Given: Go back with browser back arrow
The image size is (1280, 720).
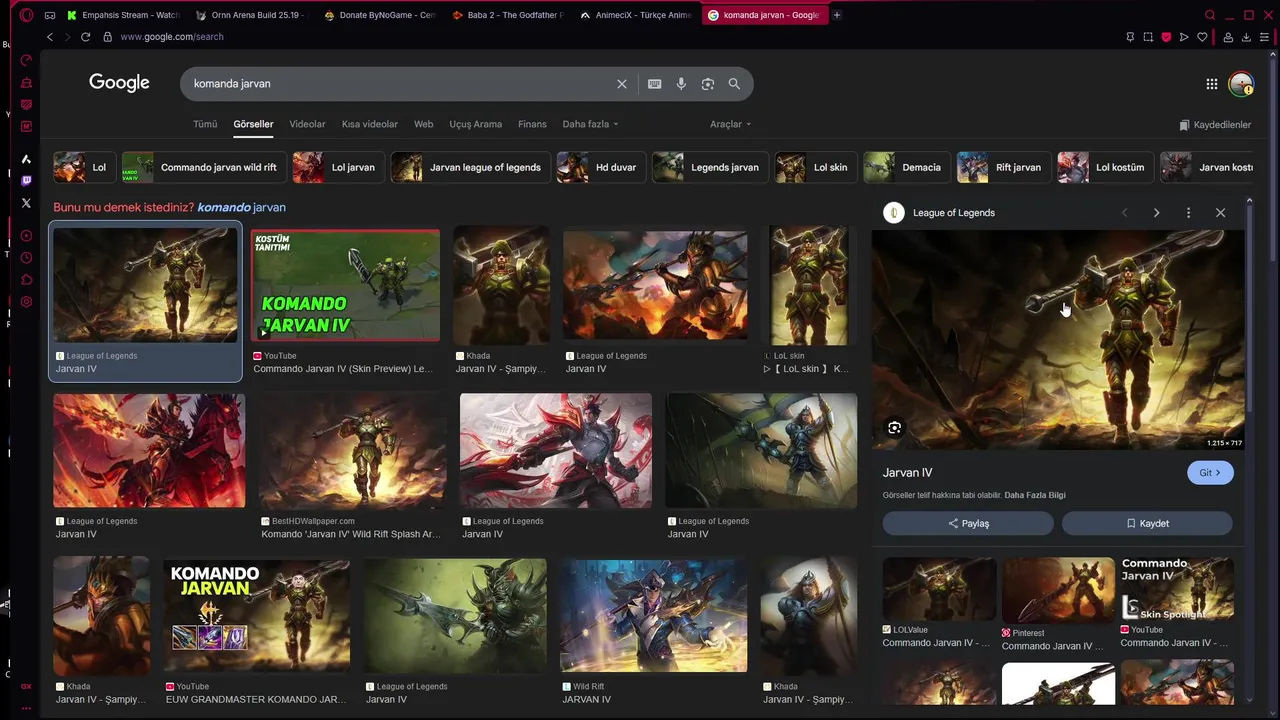Looking at the screenshot, I should point(49,37).
